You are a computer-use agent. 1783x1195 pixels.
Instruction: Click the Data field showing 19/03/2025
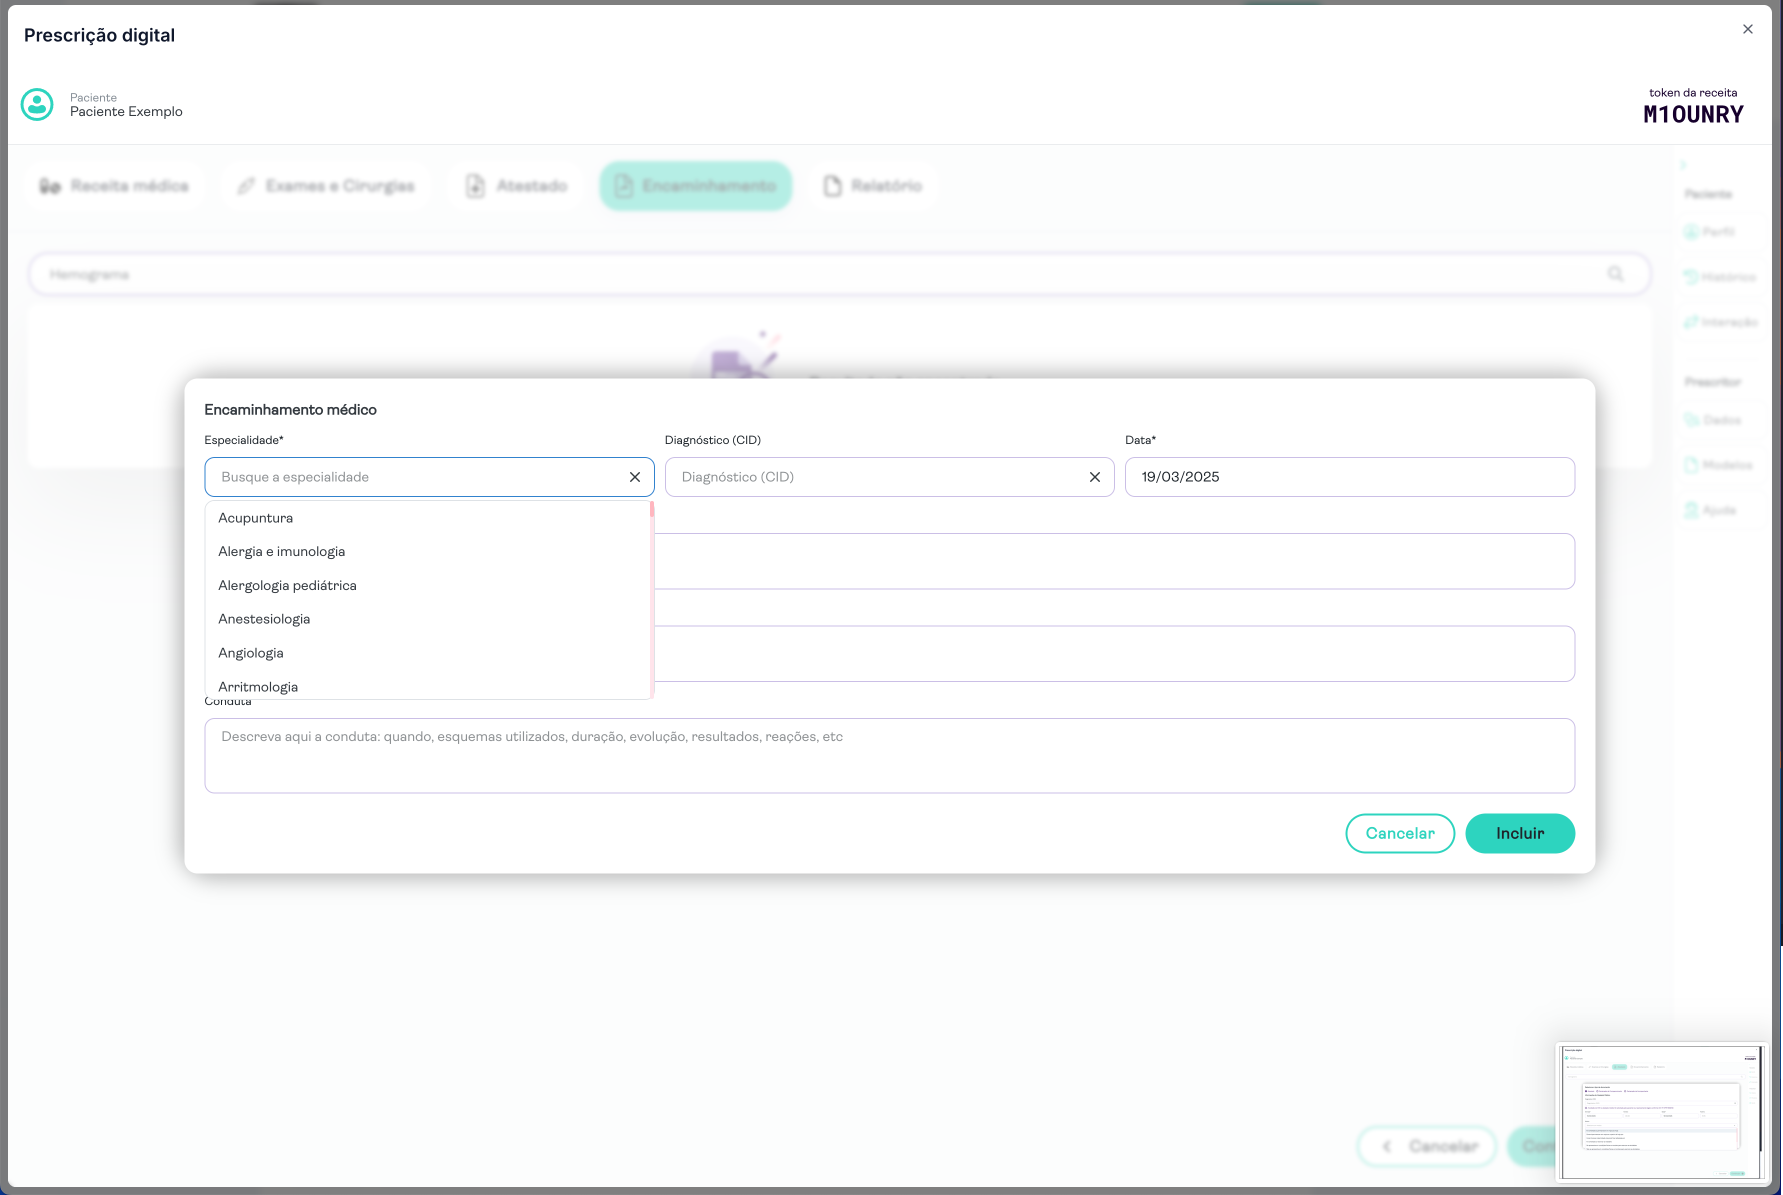coord(1348,477)
